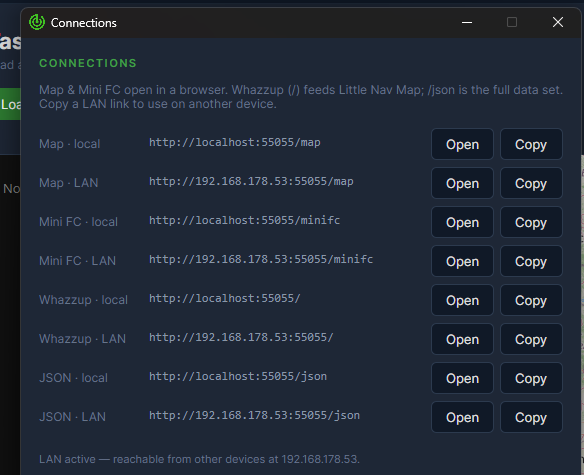Copy the JSON LAN URL
584x475 pixels.
(531, 417)
